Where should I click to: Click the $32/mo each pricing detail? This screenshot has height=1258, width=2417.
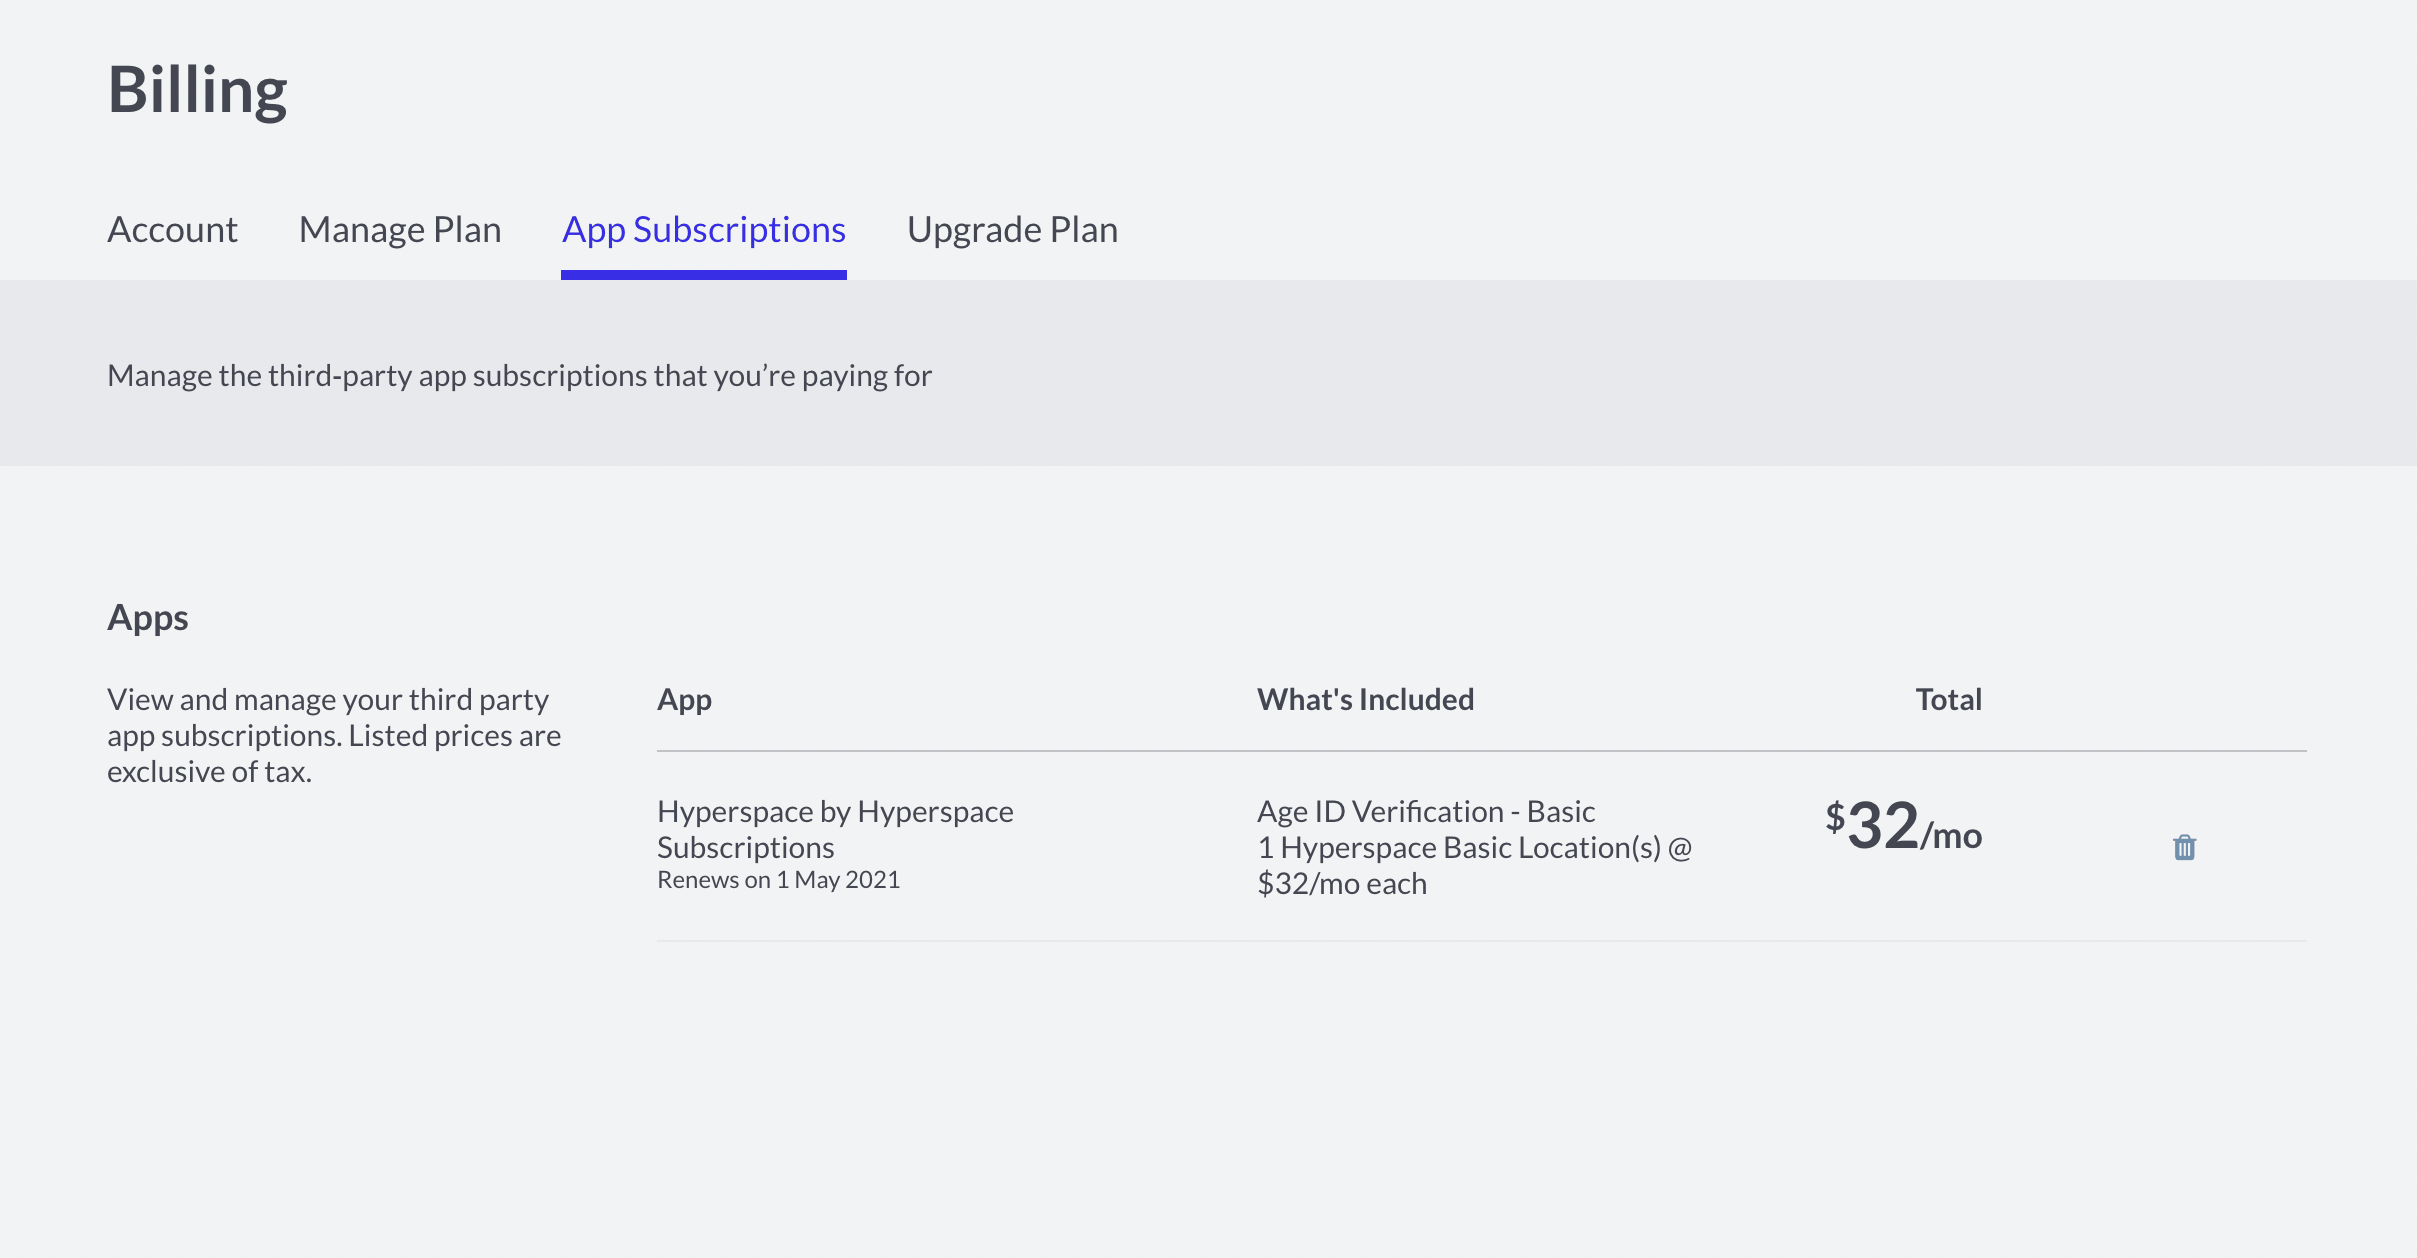tap(1342, 884)
